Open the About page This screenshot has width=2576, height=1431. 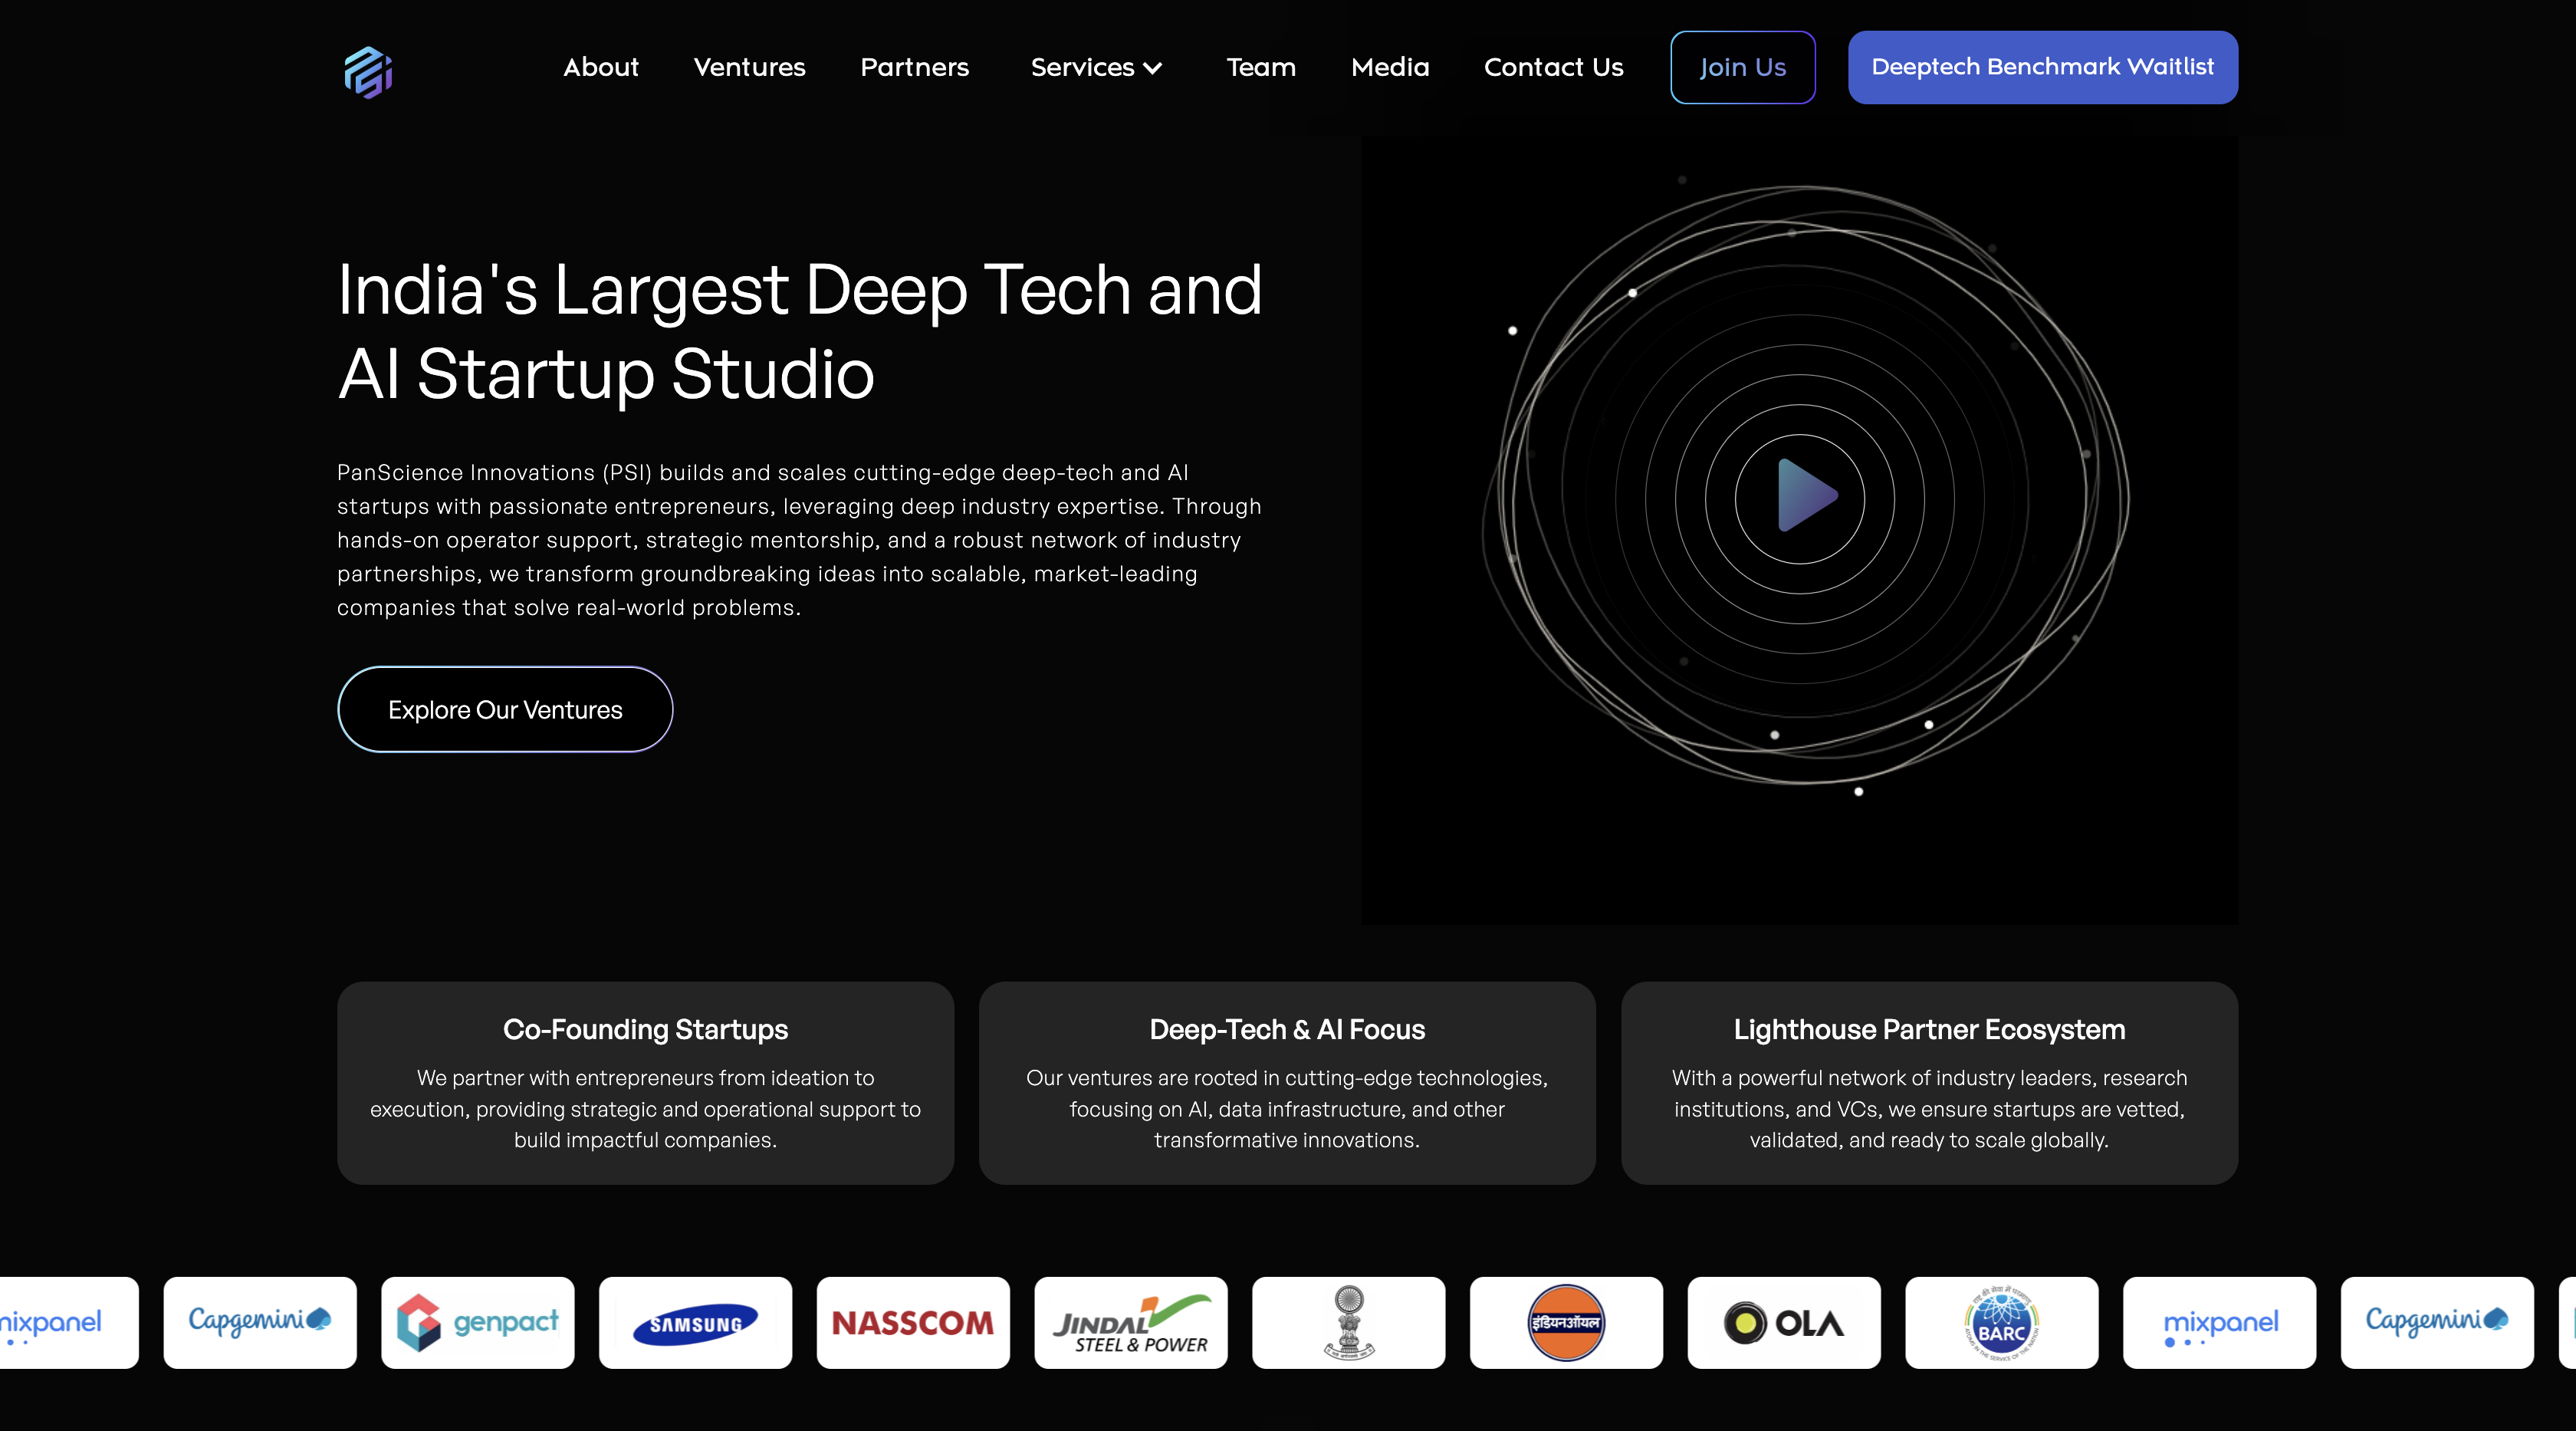click(x=600, y=67)
